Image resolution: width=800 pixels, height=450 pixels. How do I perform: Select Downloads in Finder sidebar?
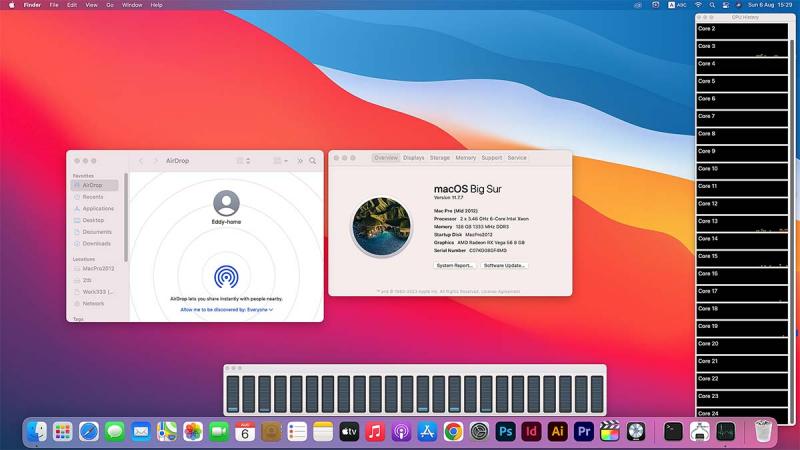[95, 244]
